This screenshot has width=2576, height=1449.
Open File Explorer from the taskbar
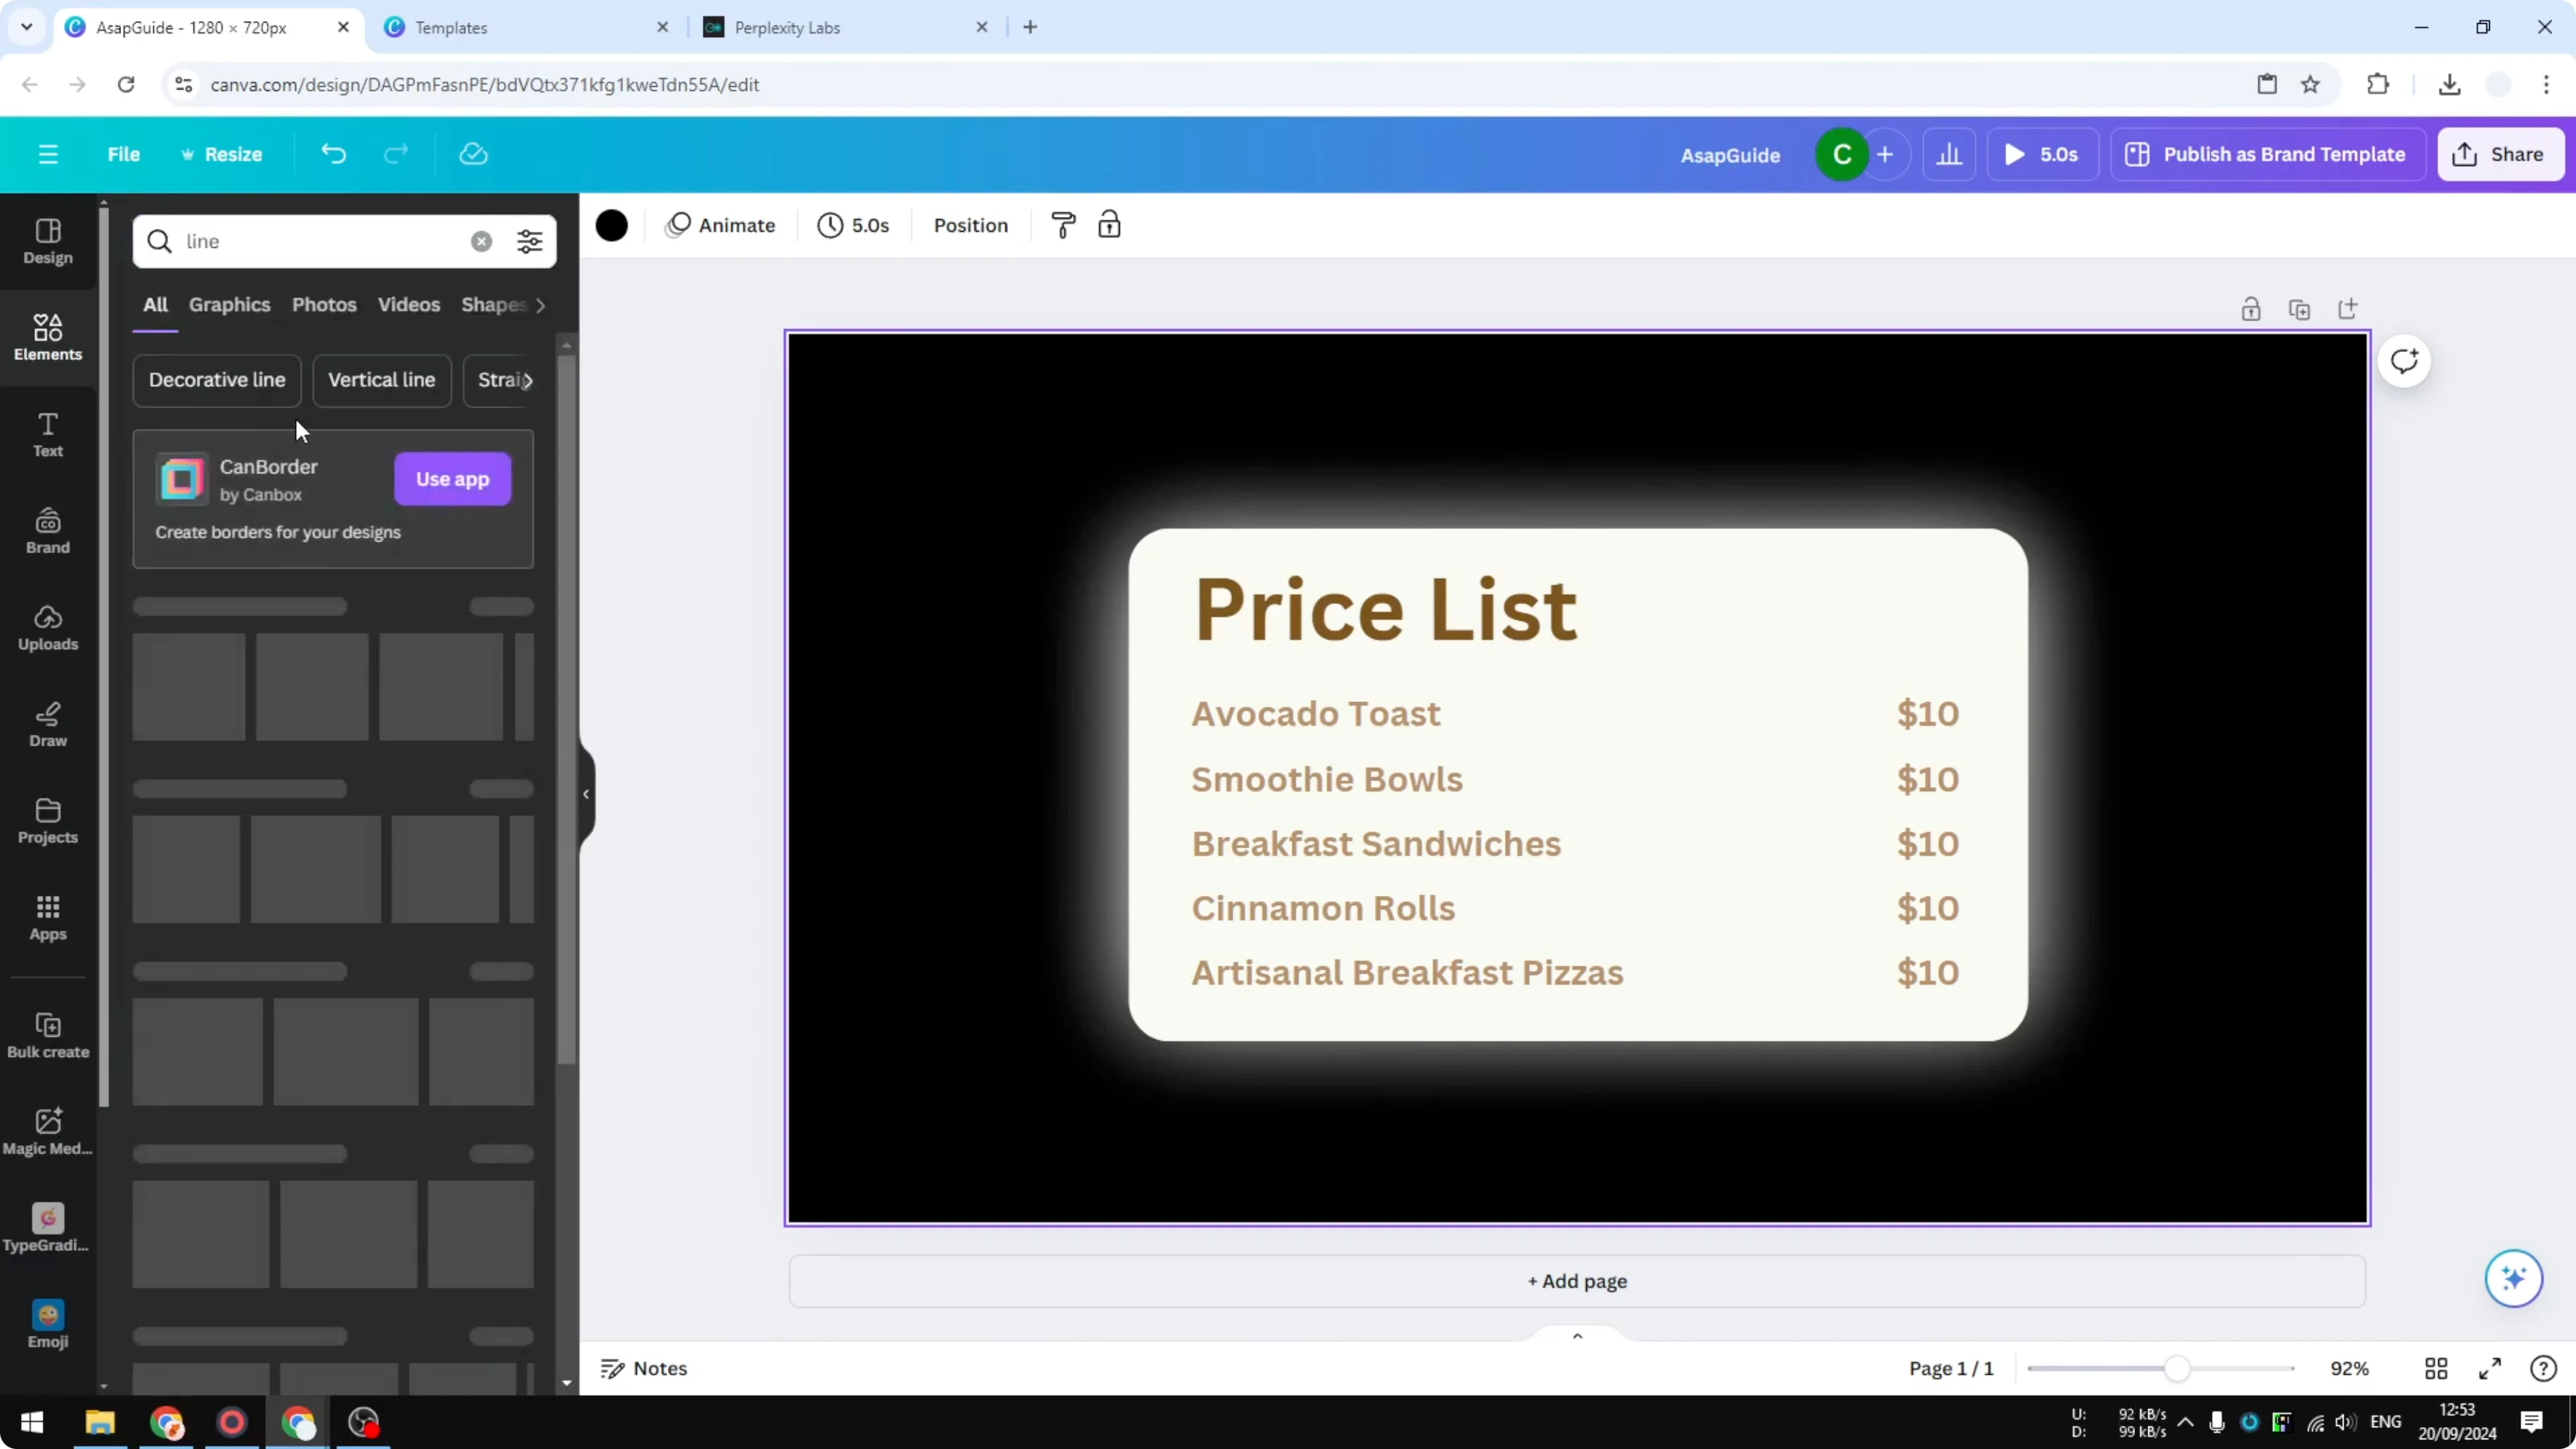click(x=100, y=1422)
